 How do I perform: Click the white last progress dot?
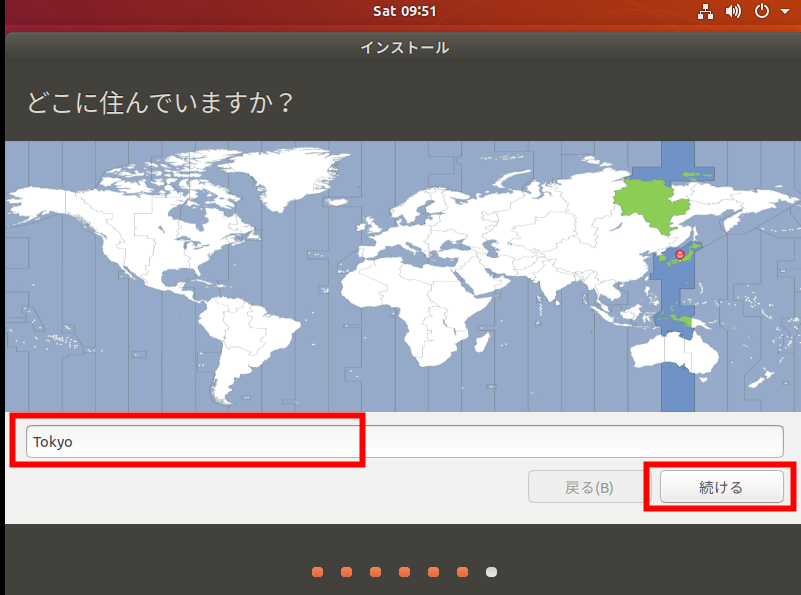491,572
